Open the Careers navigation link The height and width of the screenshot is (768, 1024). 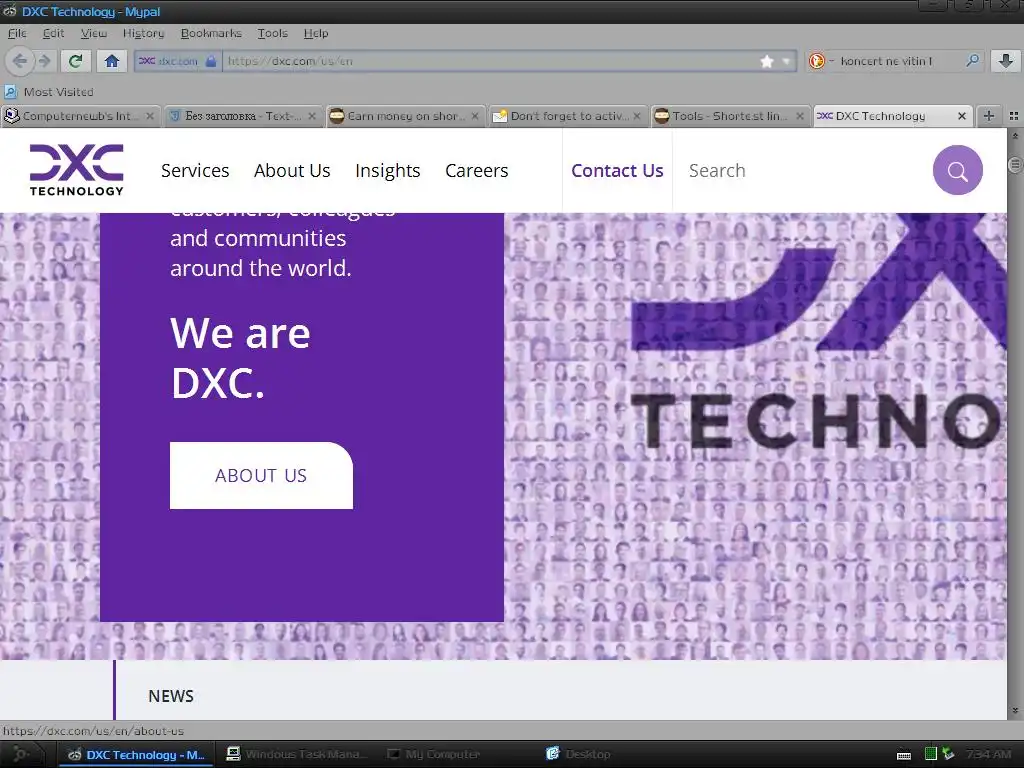point(476,170)
